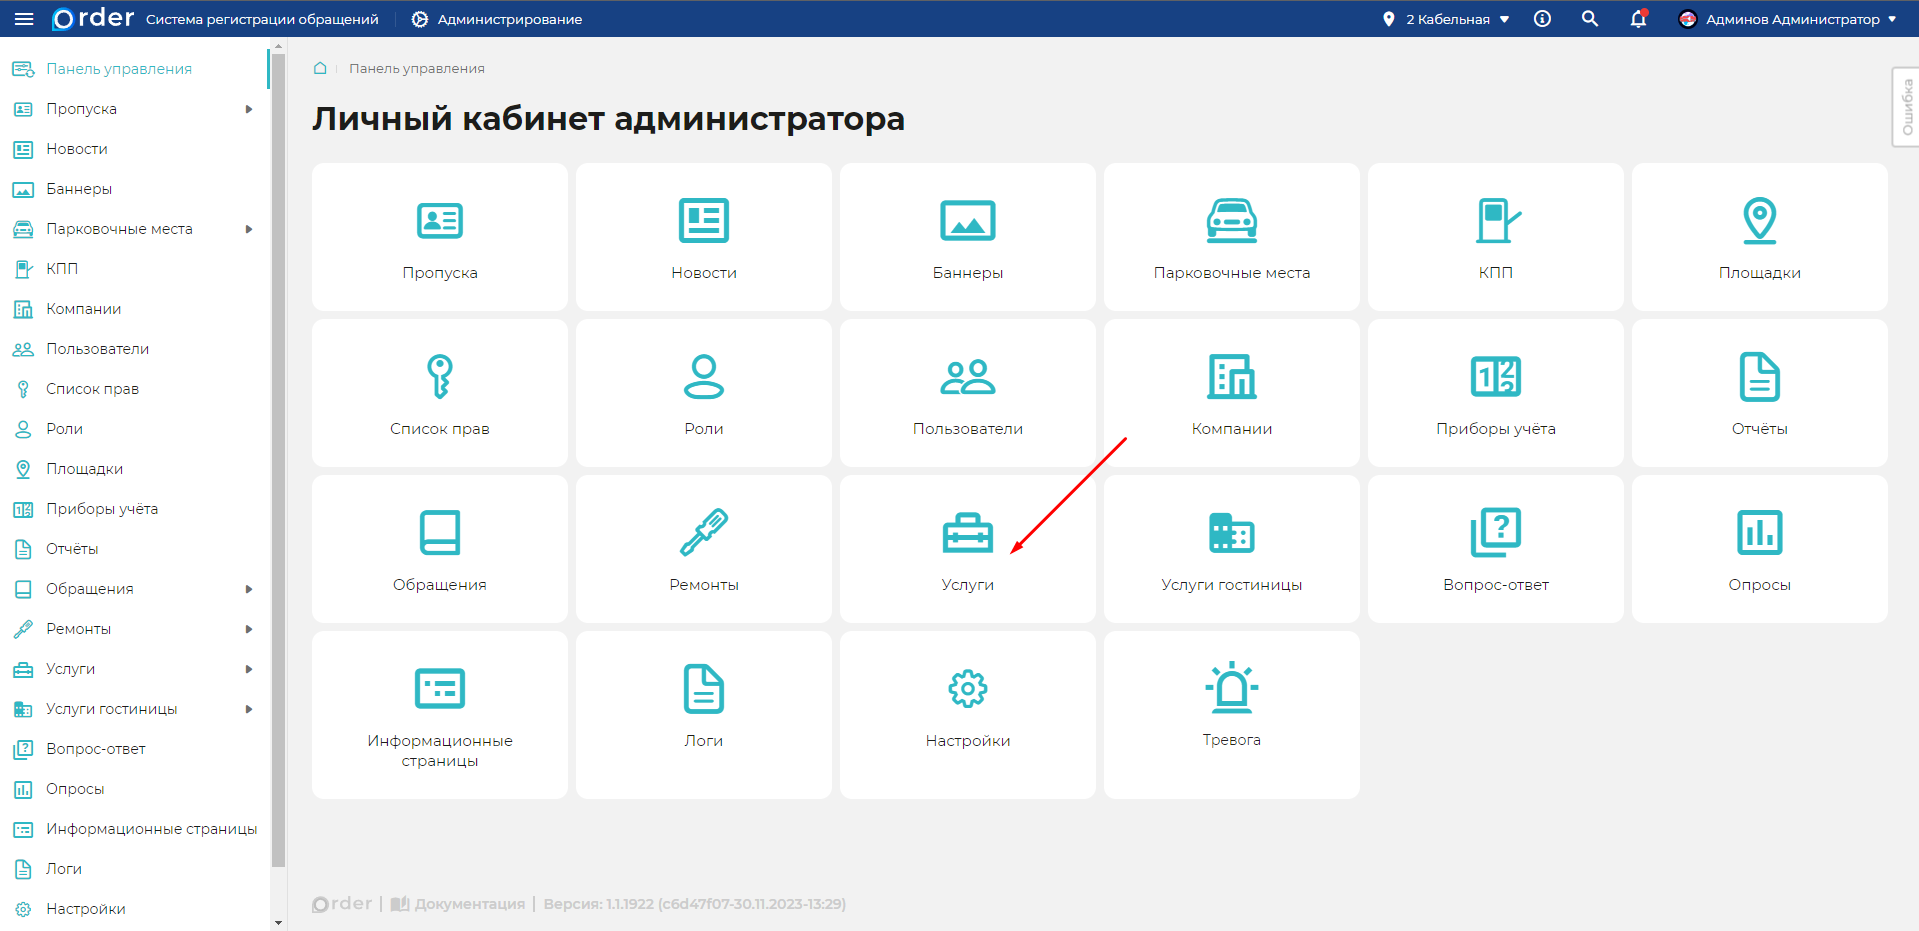
Task: Click the notification bell icon
Action: (1638, 19)
